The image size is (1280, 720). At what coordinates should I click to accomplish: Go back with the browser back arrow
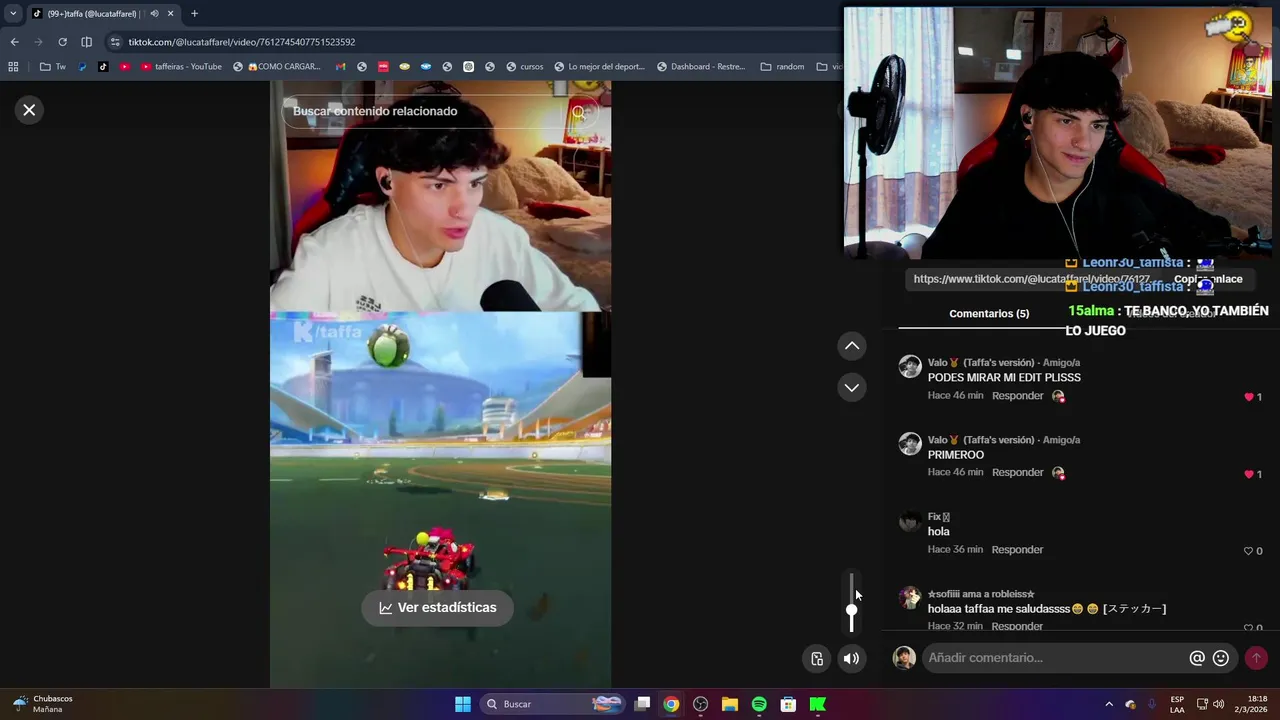pyautogui.click(x=14, y=42)
